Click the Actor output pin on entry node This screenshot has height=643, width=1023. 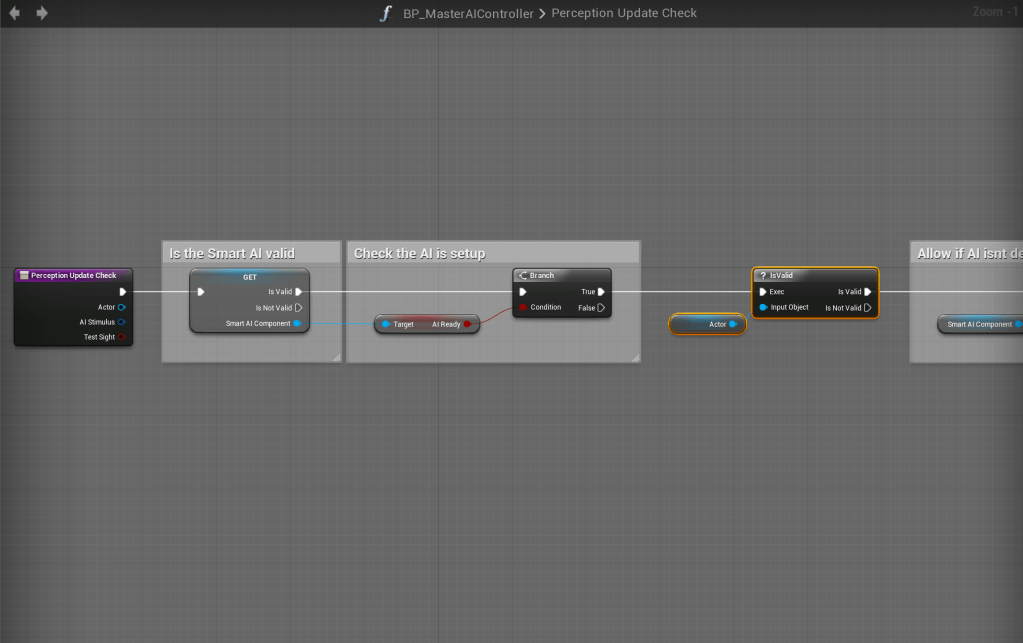(121, 307)
